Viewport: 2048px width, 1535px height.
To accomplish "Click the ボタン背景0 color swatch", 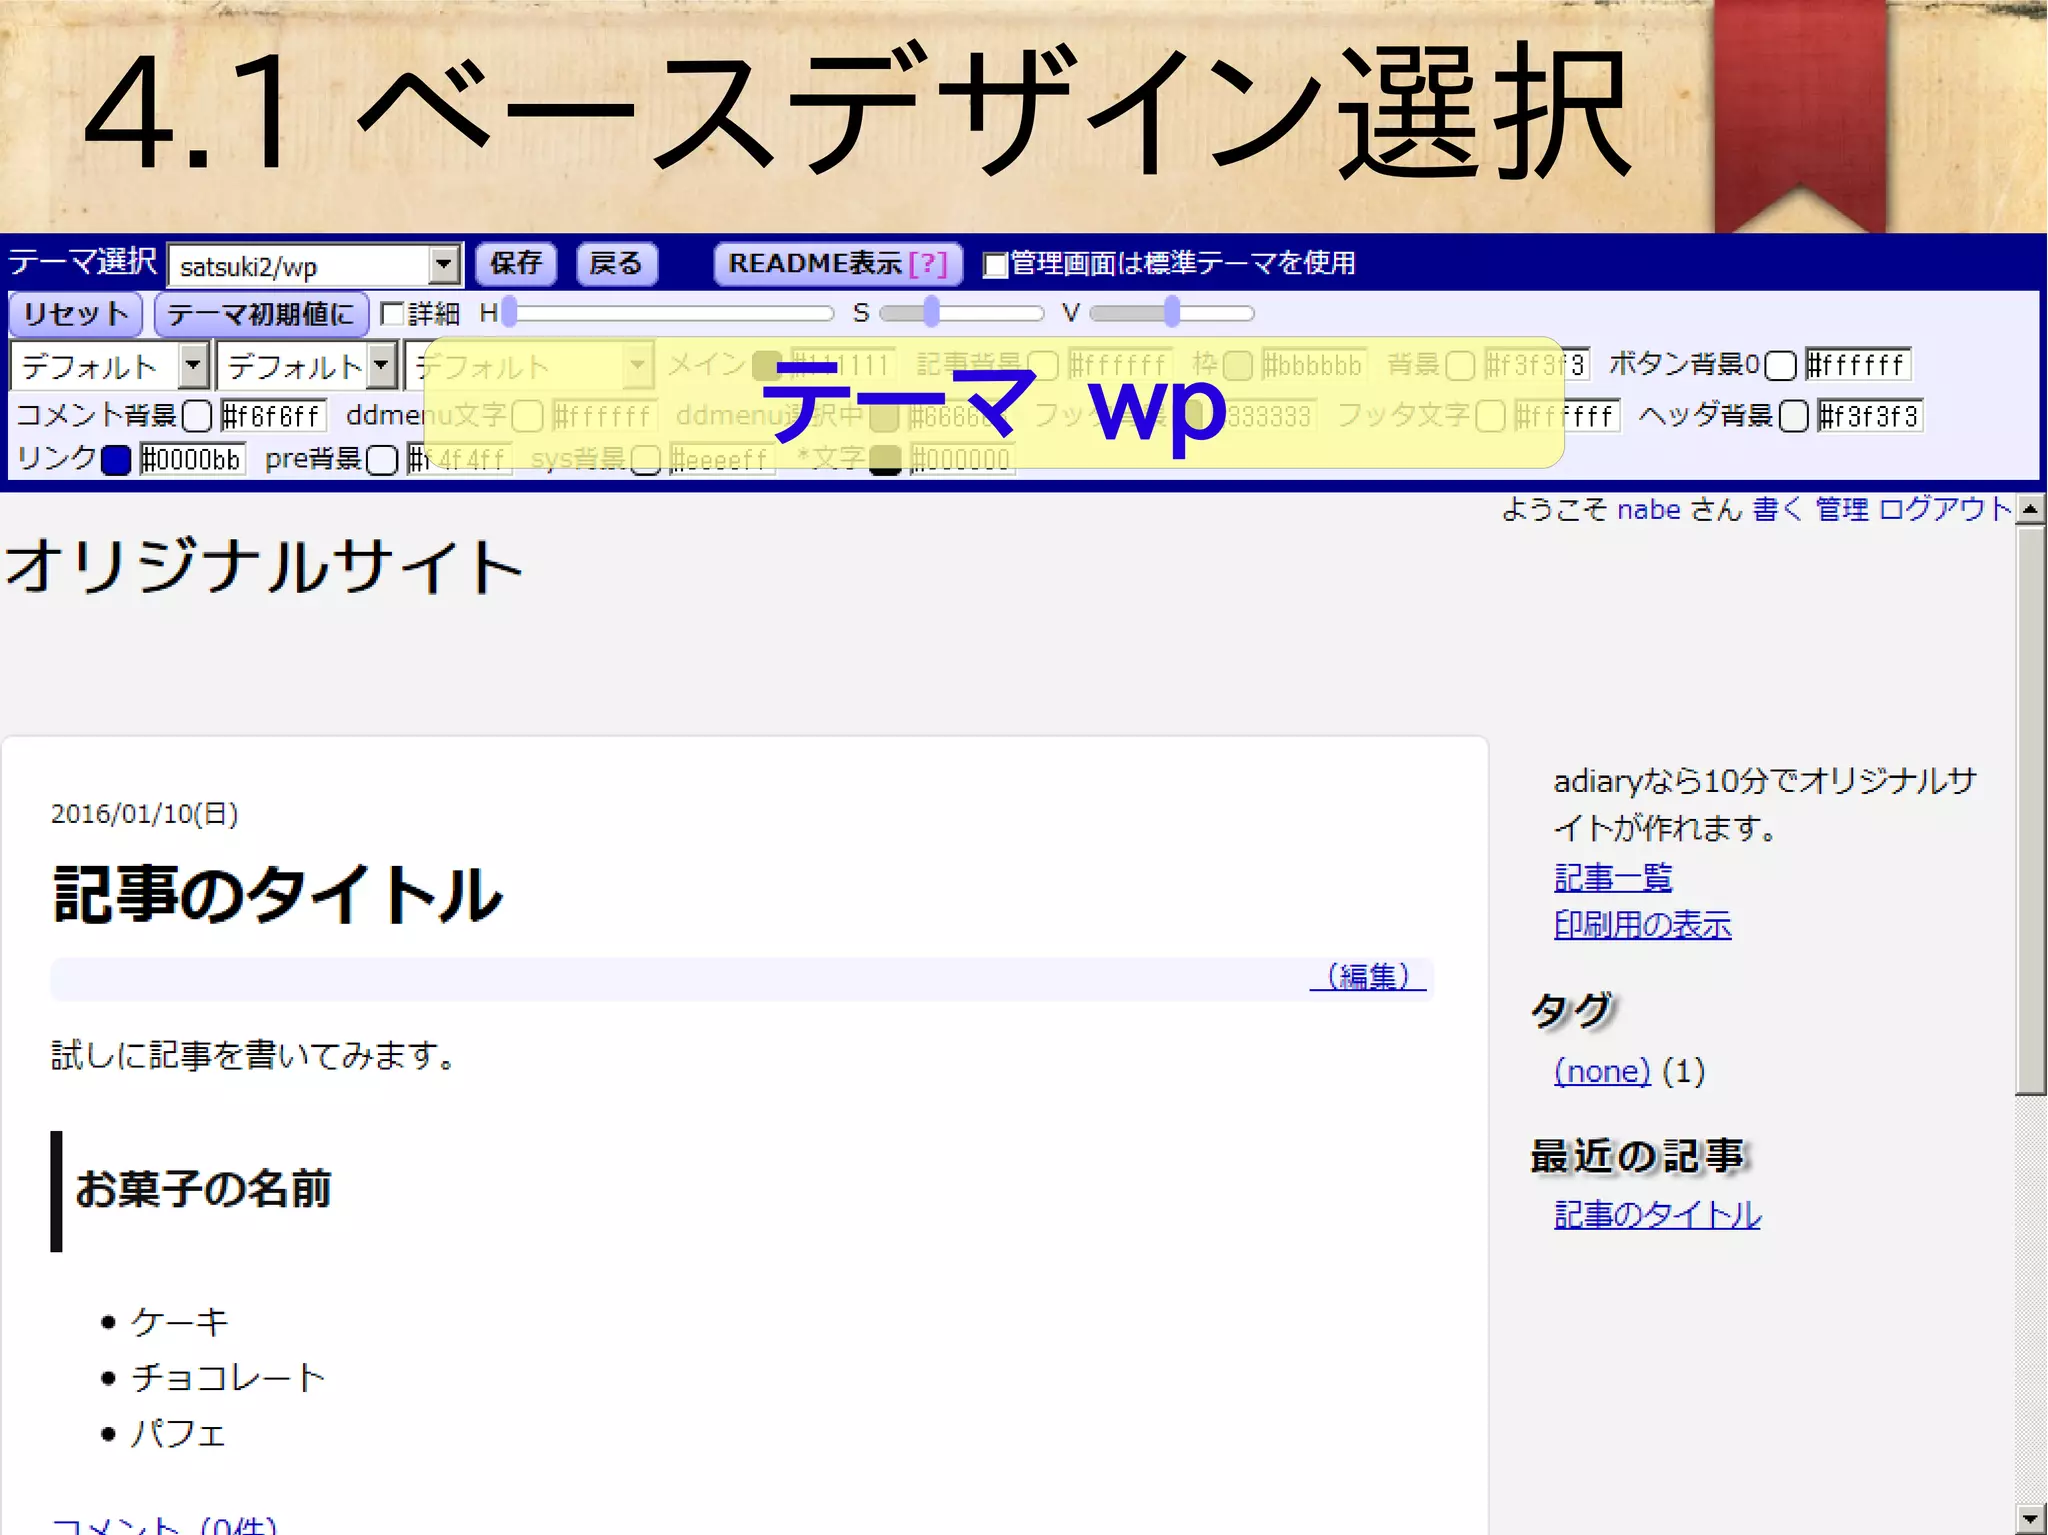I will 1780,366.
